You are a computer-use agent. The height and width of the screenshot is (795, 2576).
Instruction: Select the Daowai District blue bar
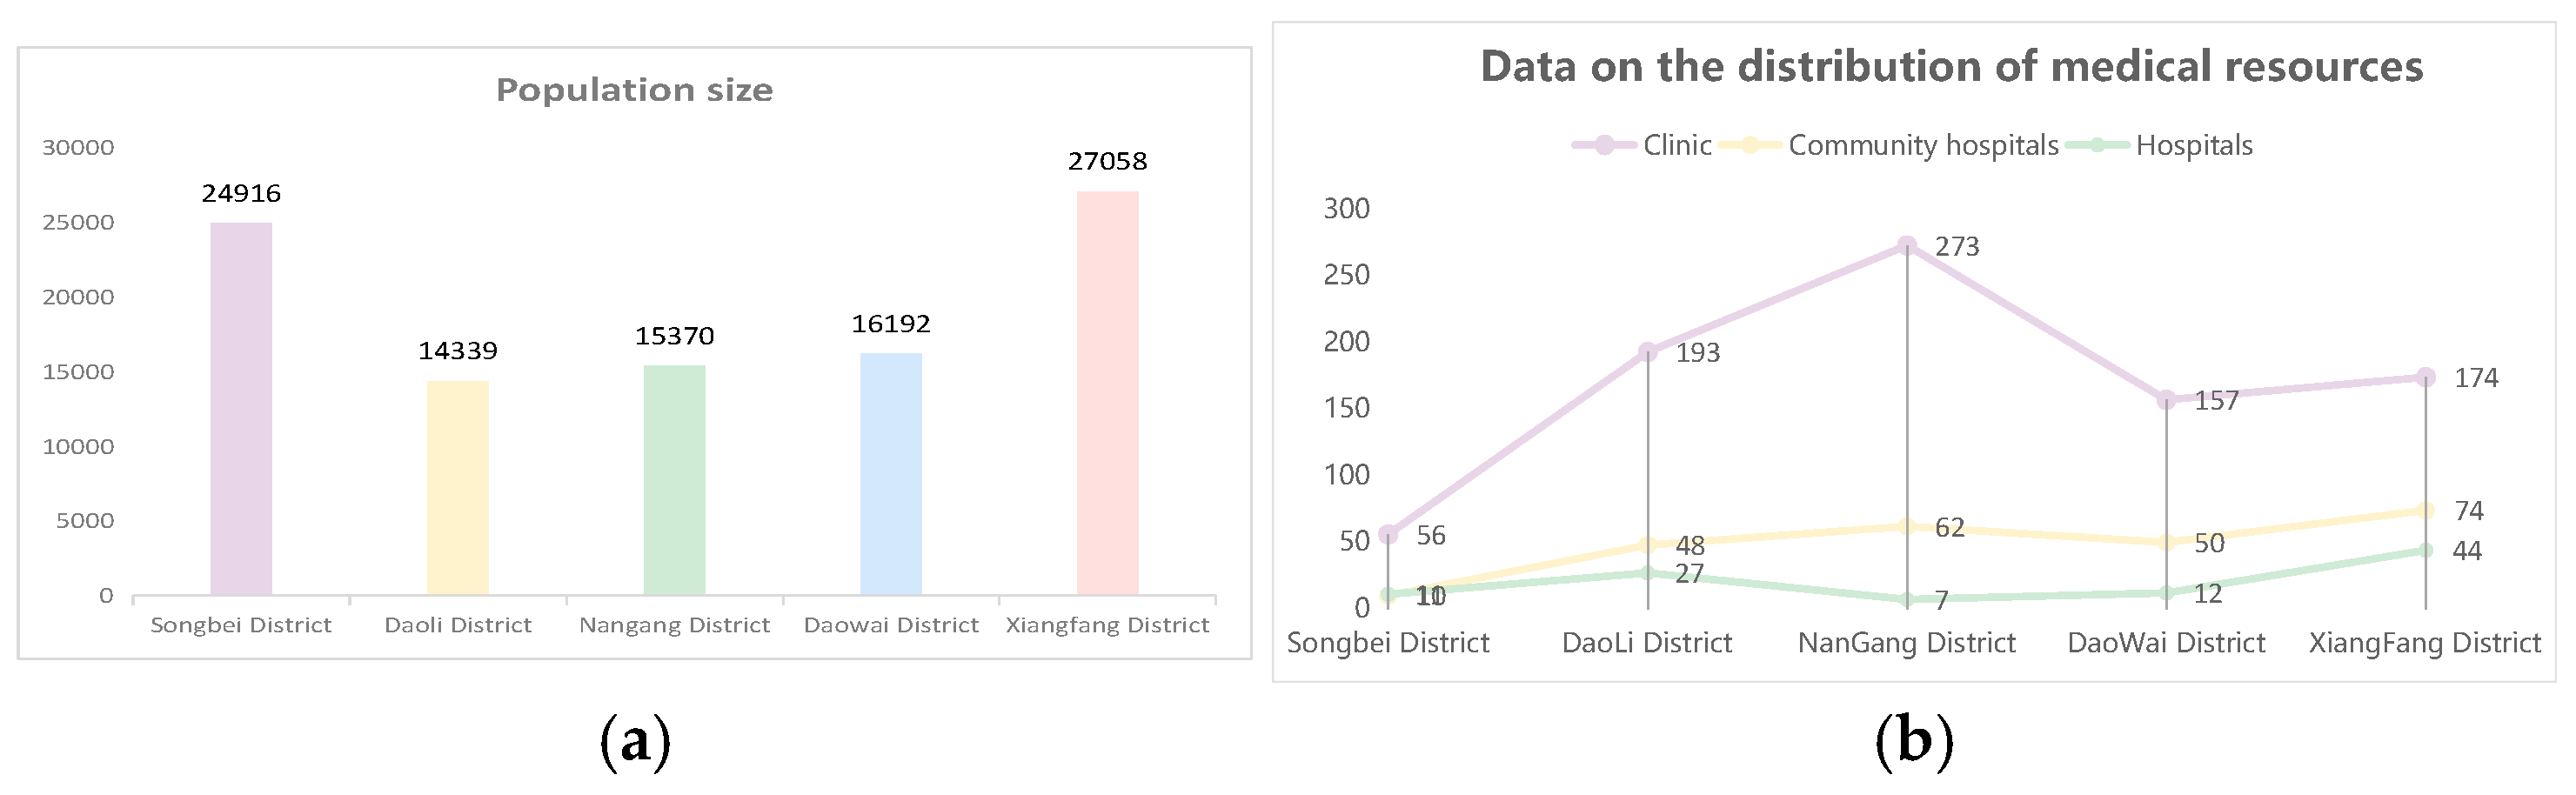point(891,473)
